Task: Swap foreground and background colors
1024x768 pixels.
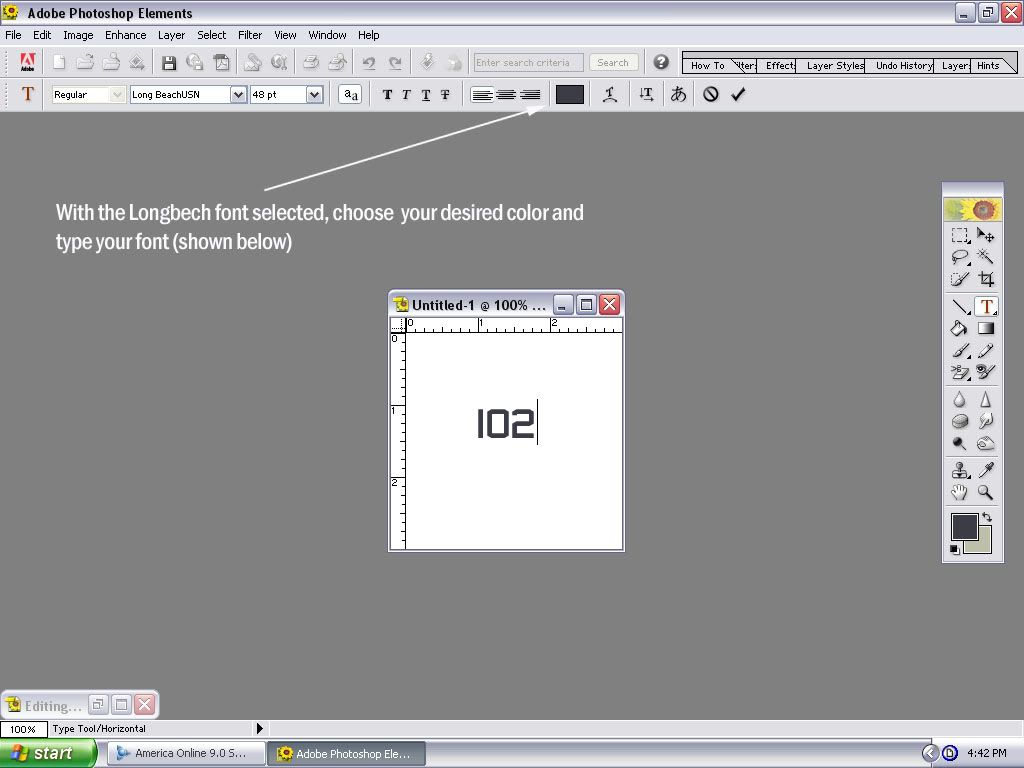Action: tap(987, 517)
